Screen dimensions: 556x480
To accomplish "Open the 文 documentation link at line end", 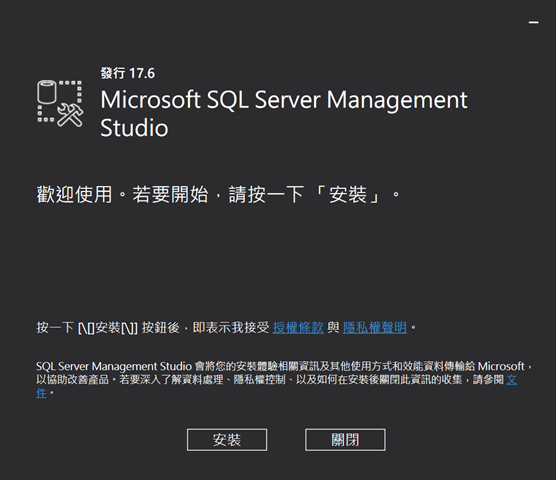I will coord(511,380).
